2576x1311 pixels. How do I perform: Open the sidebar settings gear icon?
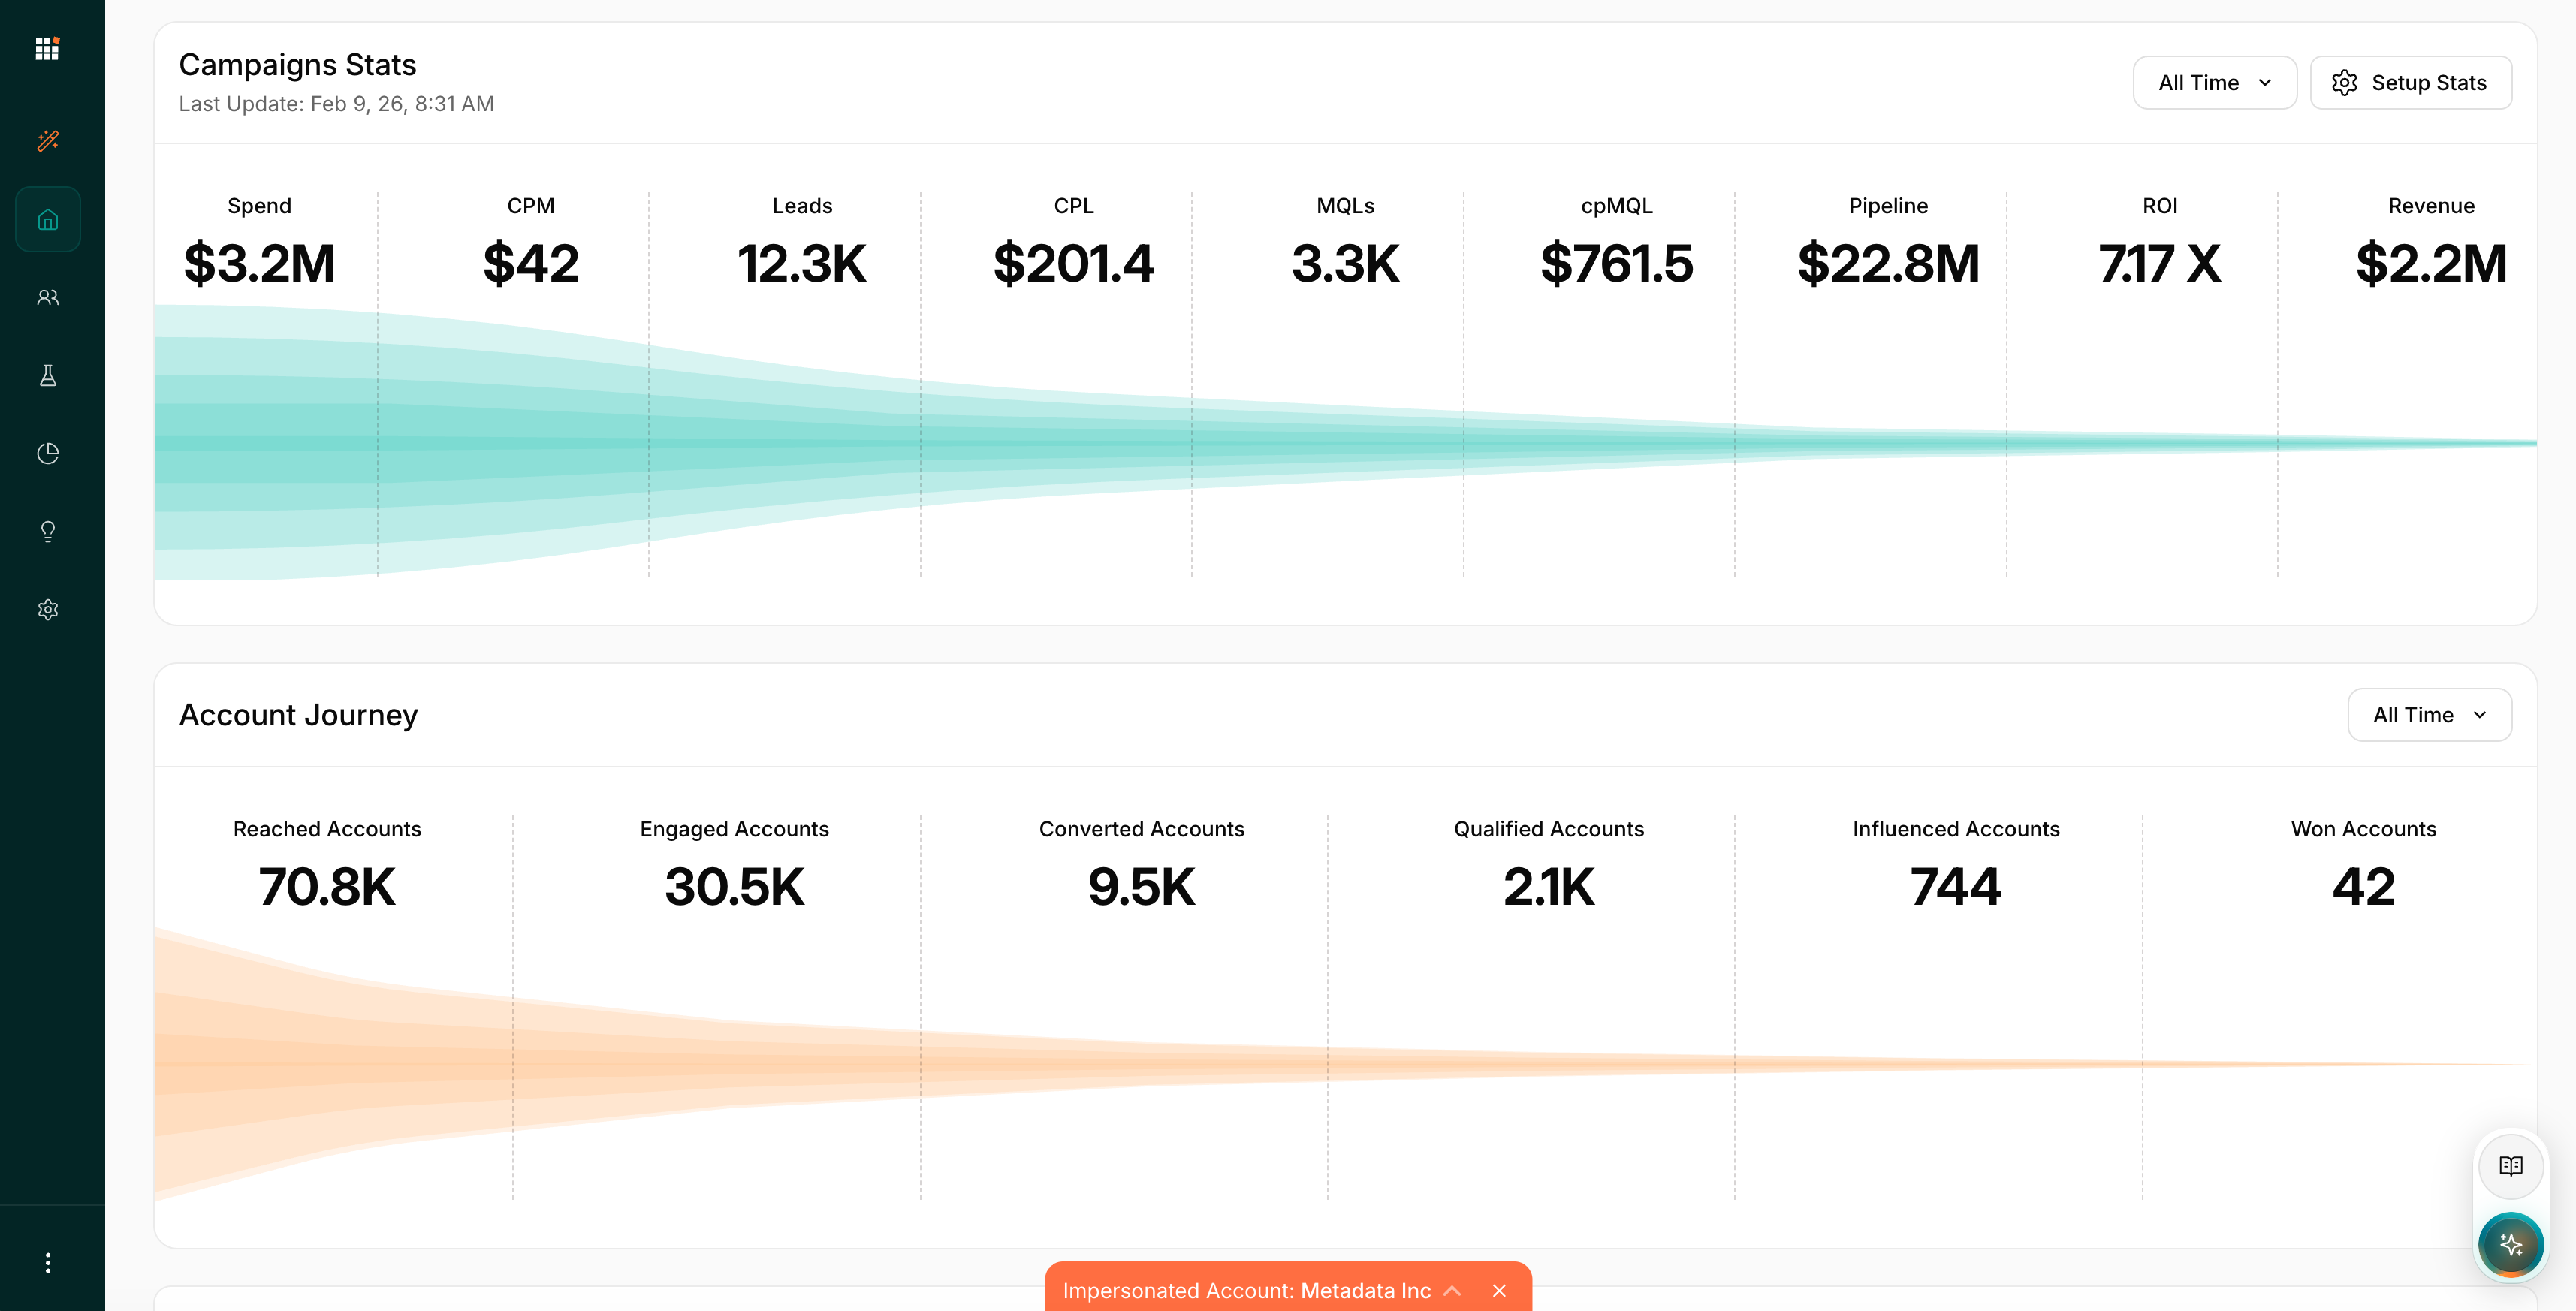coord(47,609)
